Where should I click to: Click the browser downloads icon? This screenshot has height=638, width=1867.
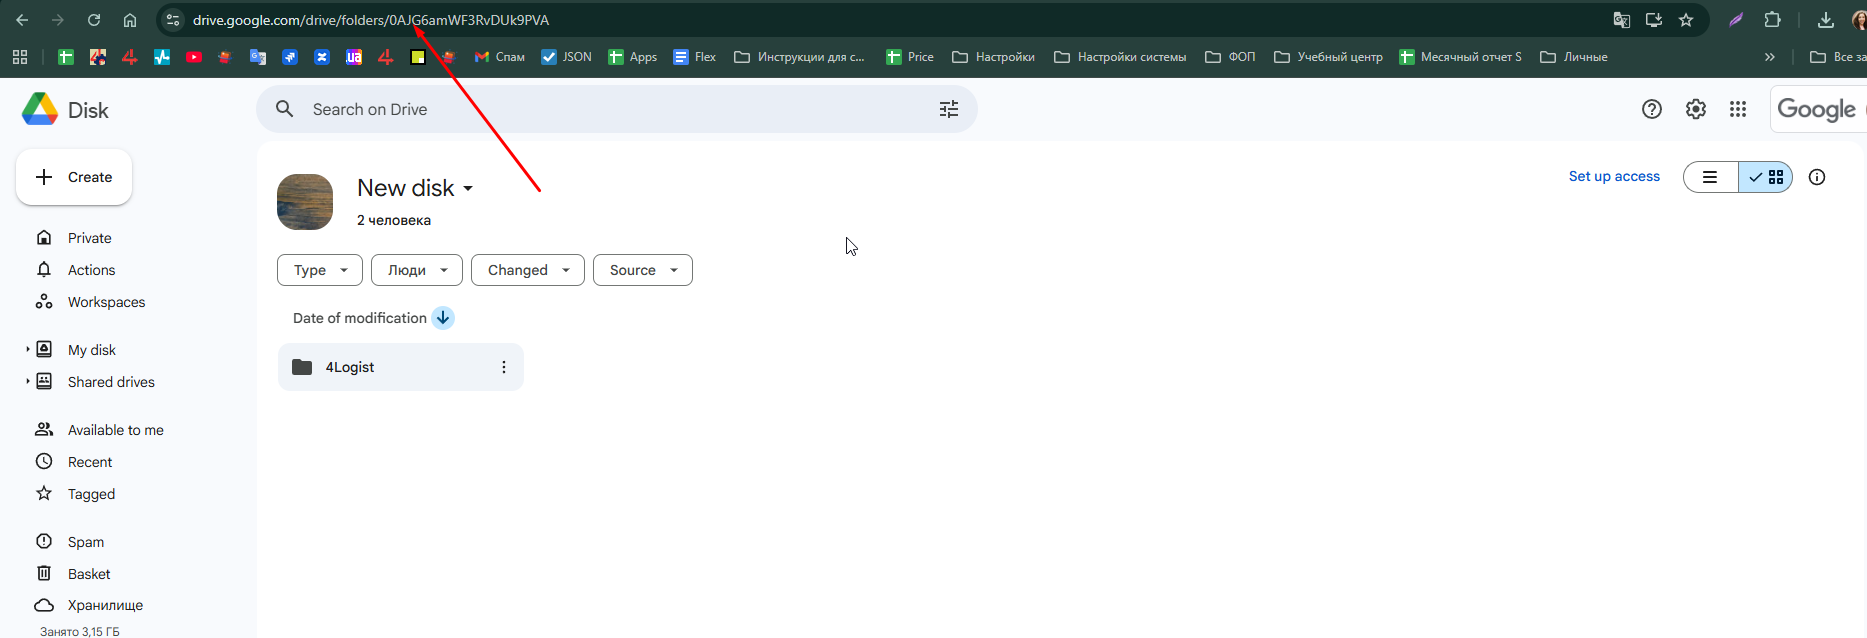1825,20
